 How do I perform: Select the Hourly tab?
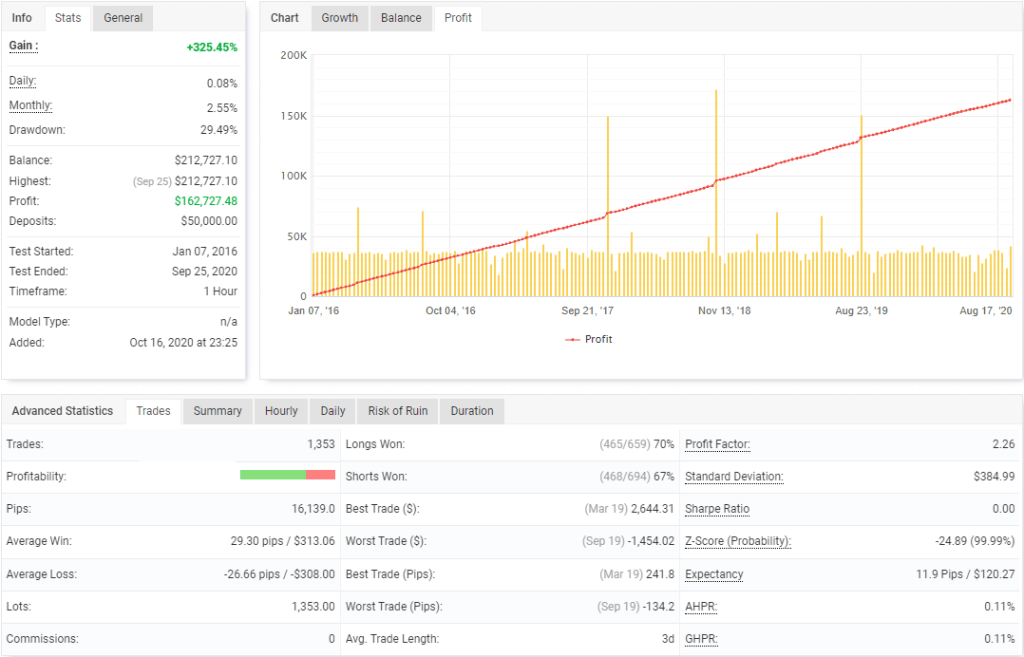pyautogui.click(x=281, y=411)
